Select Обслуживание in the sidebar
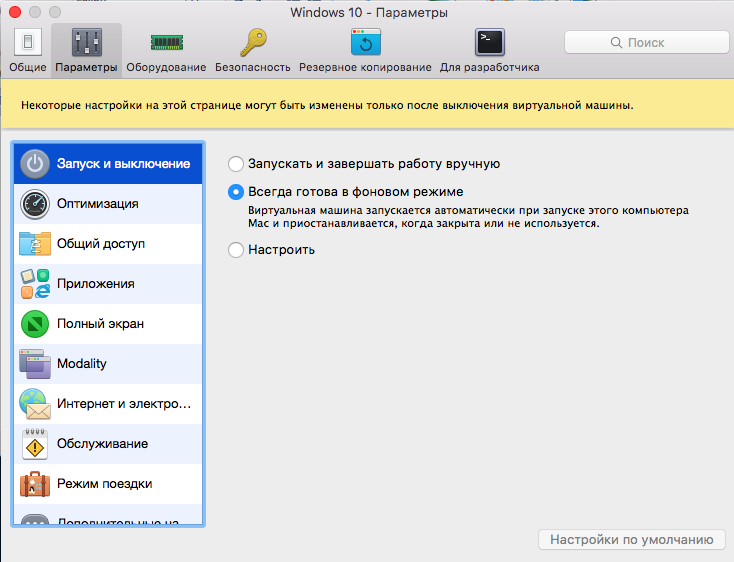The height and width of the screenshot is (562, 734). pos(108,444)
